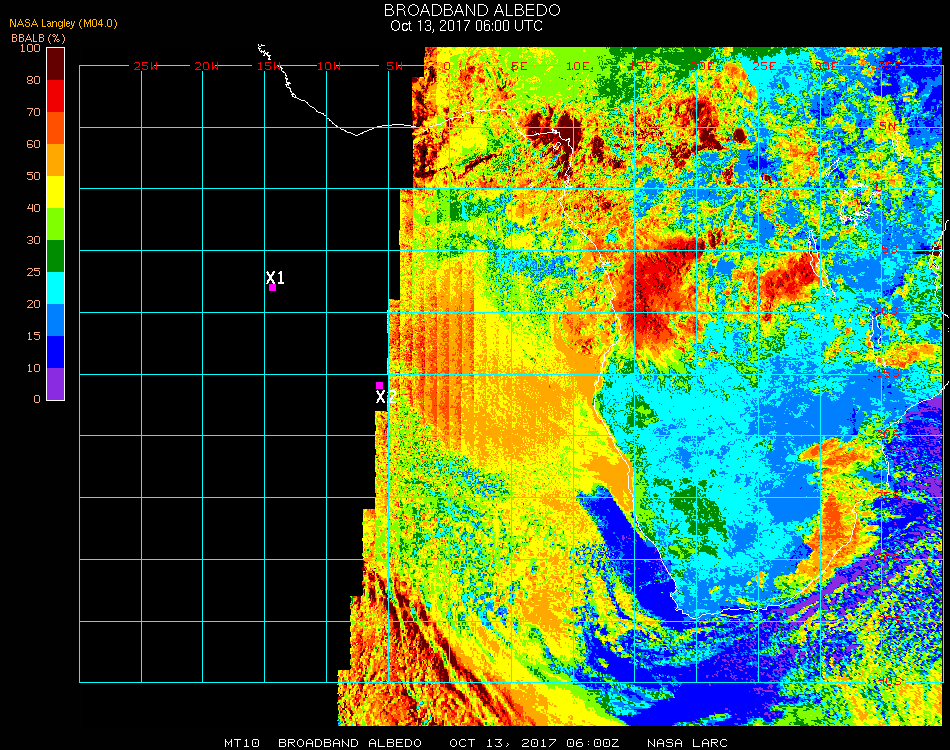Choose the purple 0-10 colorbar segment
950x750 pixels.
tap(56, 384)
